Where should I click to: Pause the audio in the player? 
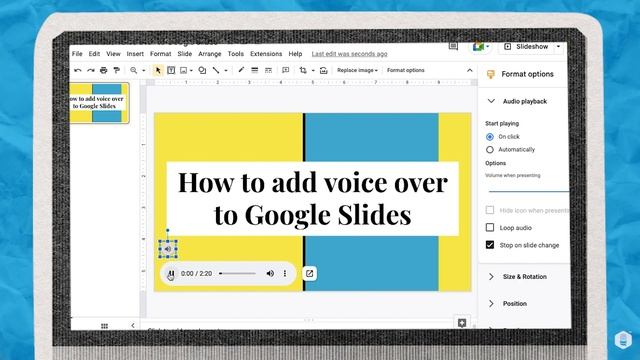(x=171, y=273)
